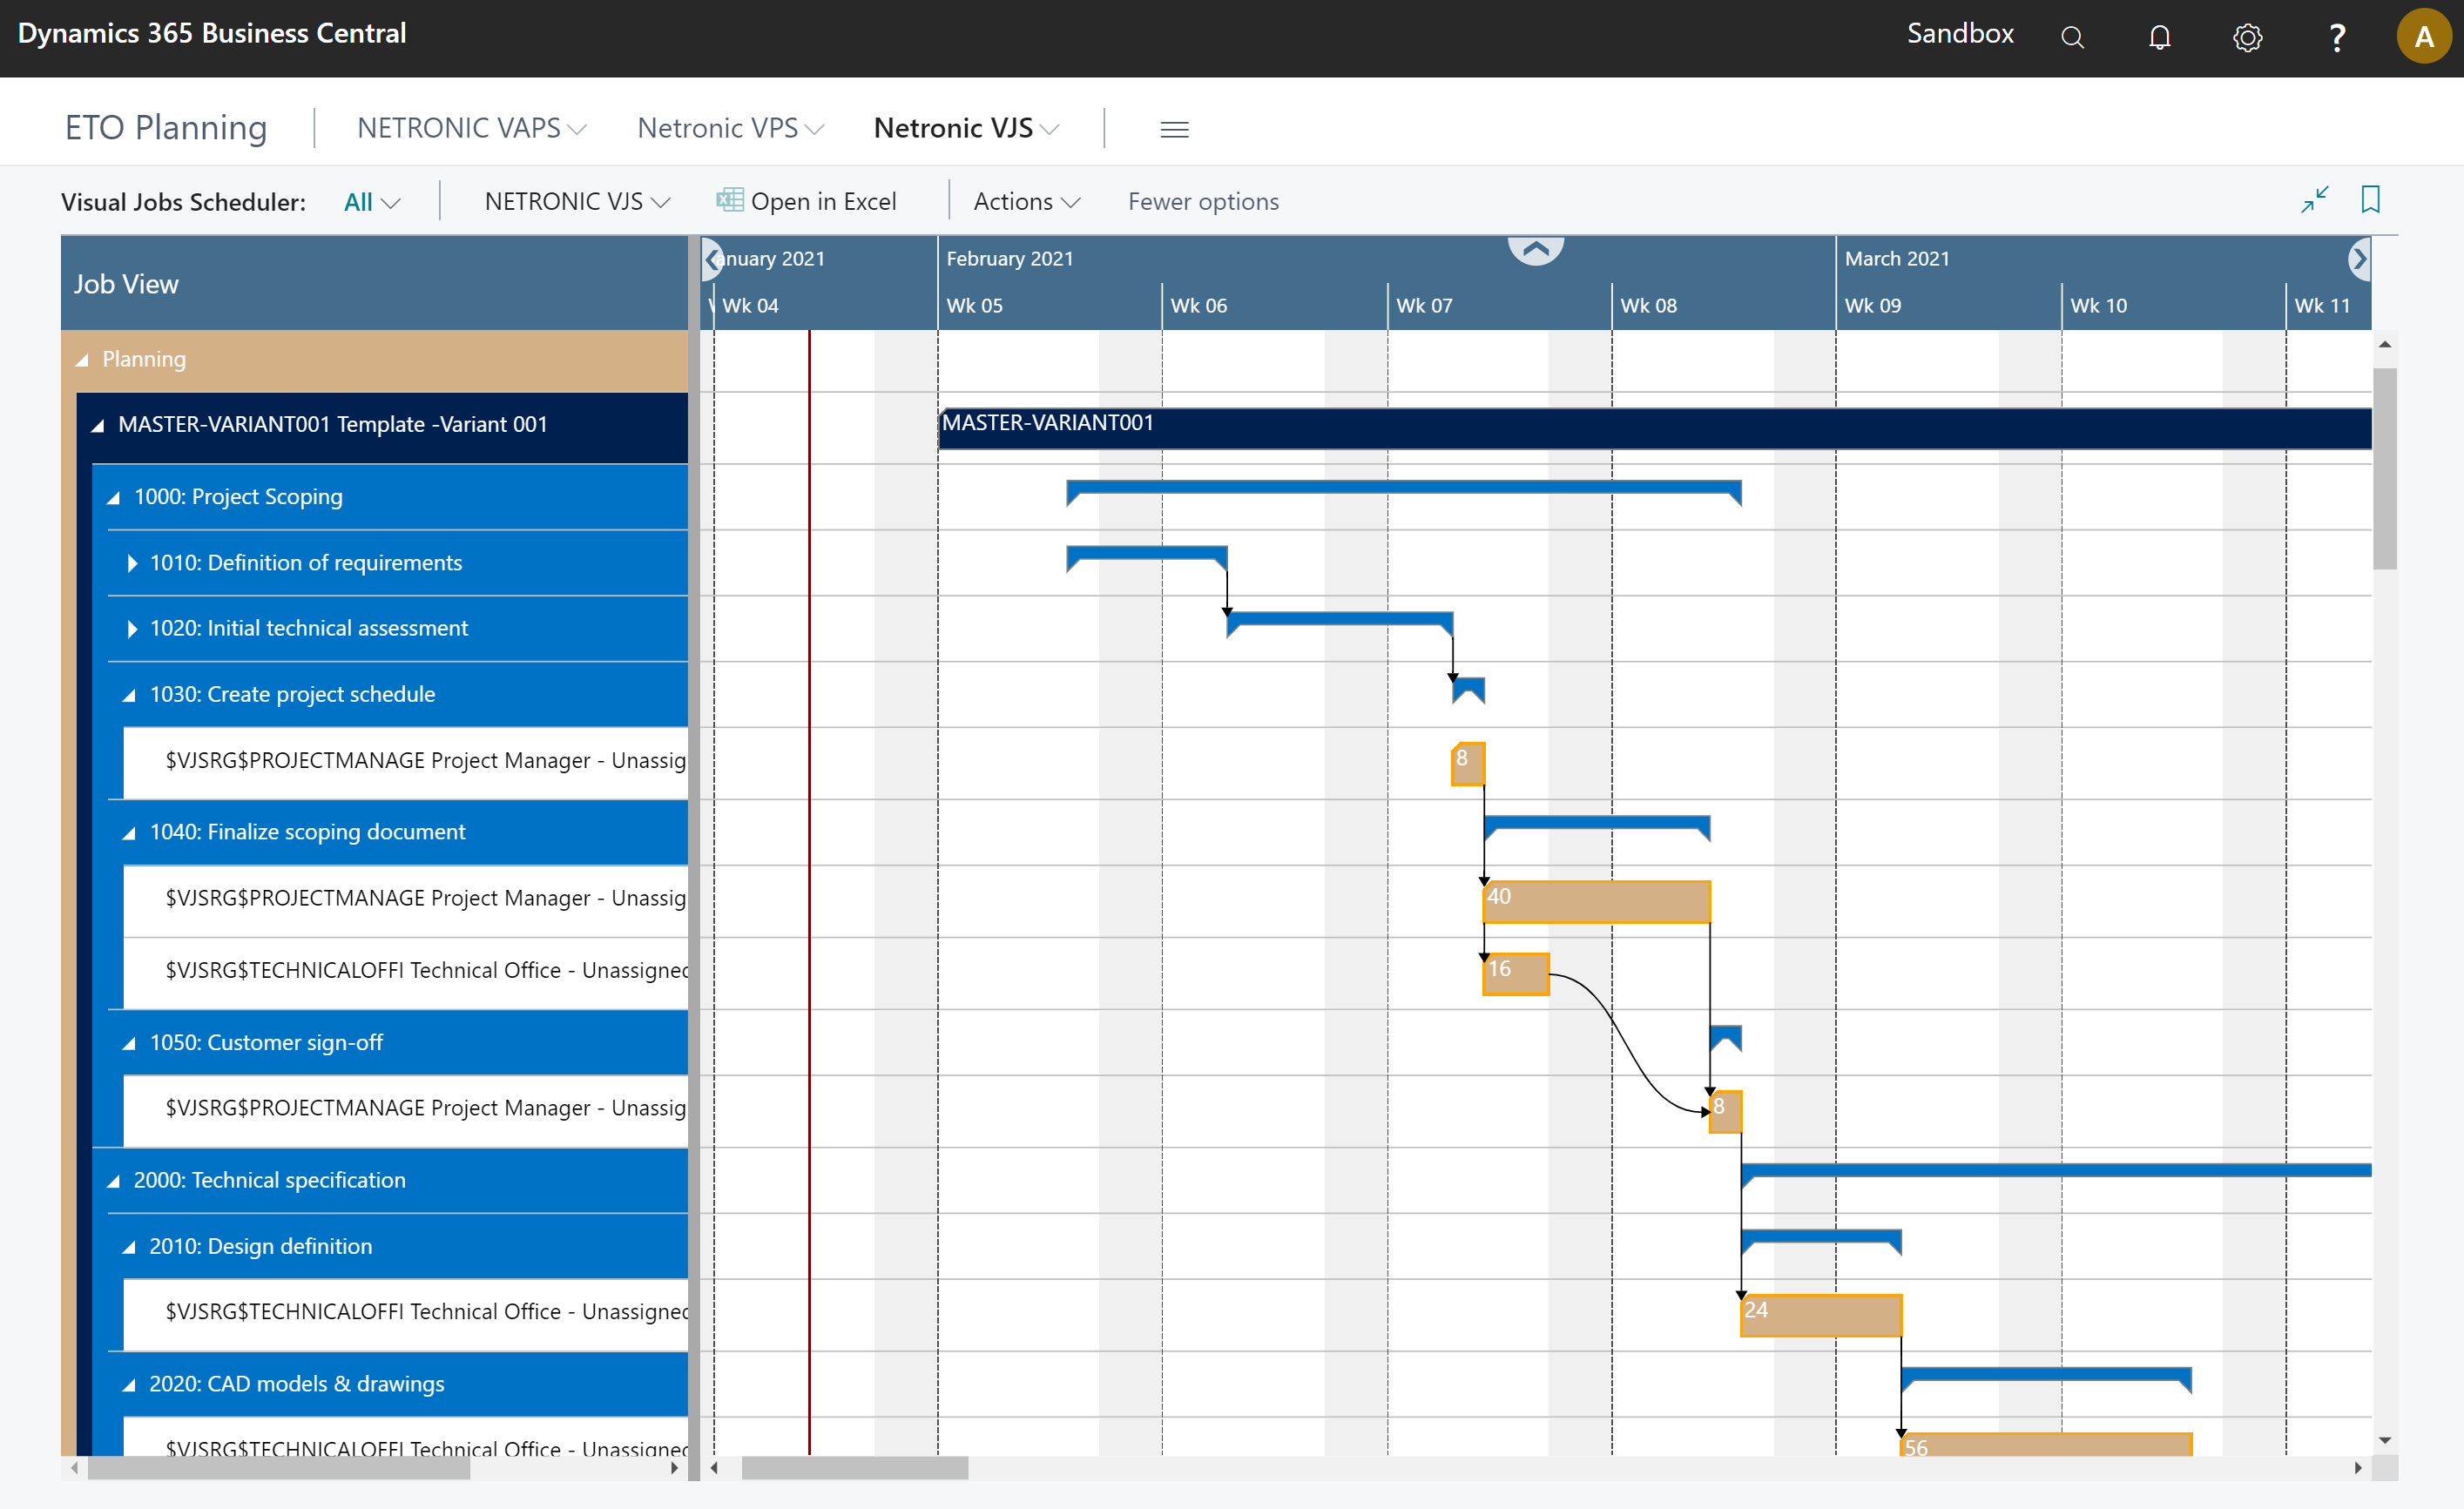Click the Excel icon next to Open in Excel
2464x1509 pixels.
pos(729,200)
